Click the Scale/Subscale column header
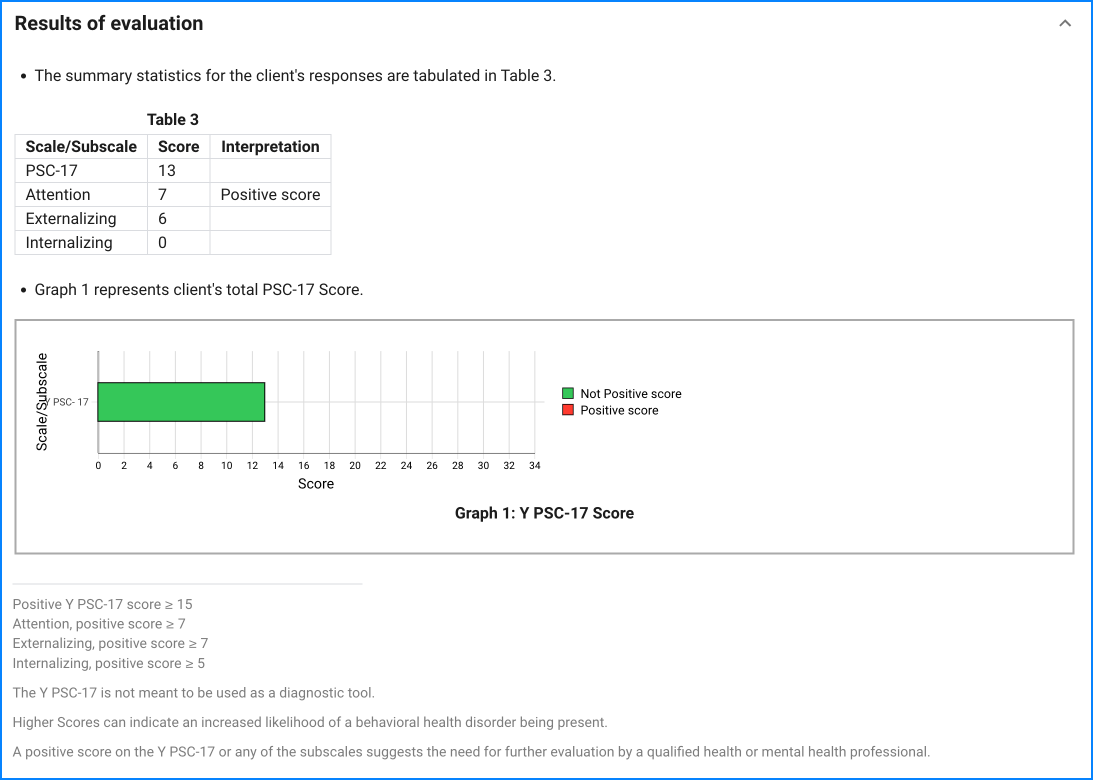1093x780 pixels. [x=81, y=147]
